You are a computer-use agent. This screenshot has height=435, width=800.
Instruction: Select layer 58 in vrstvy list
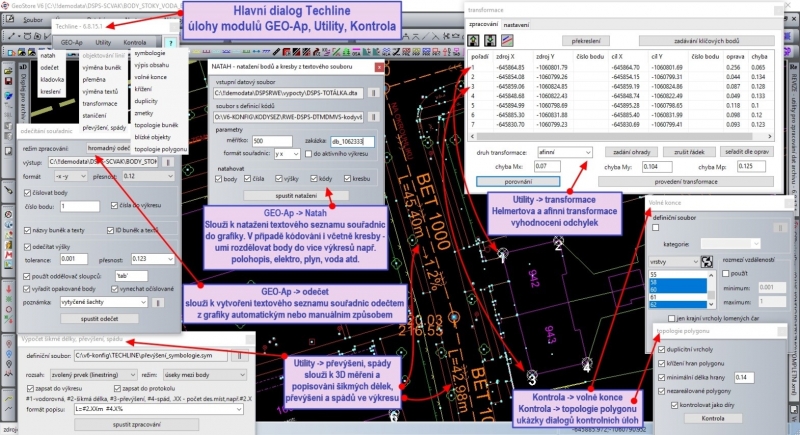click(678, 282)
